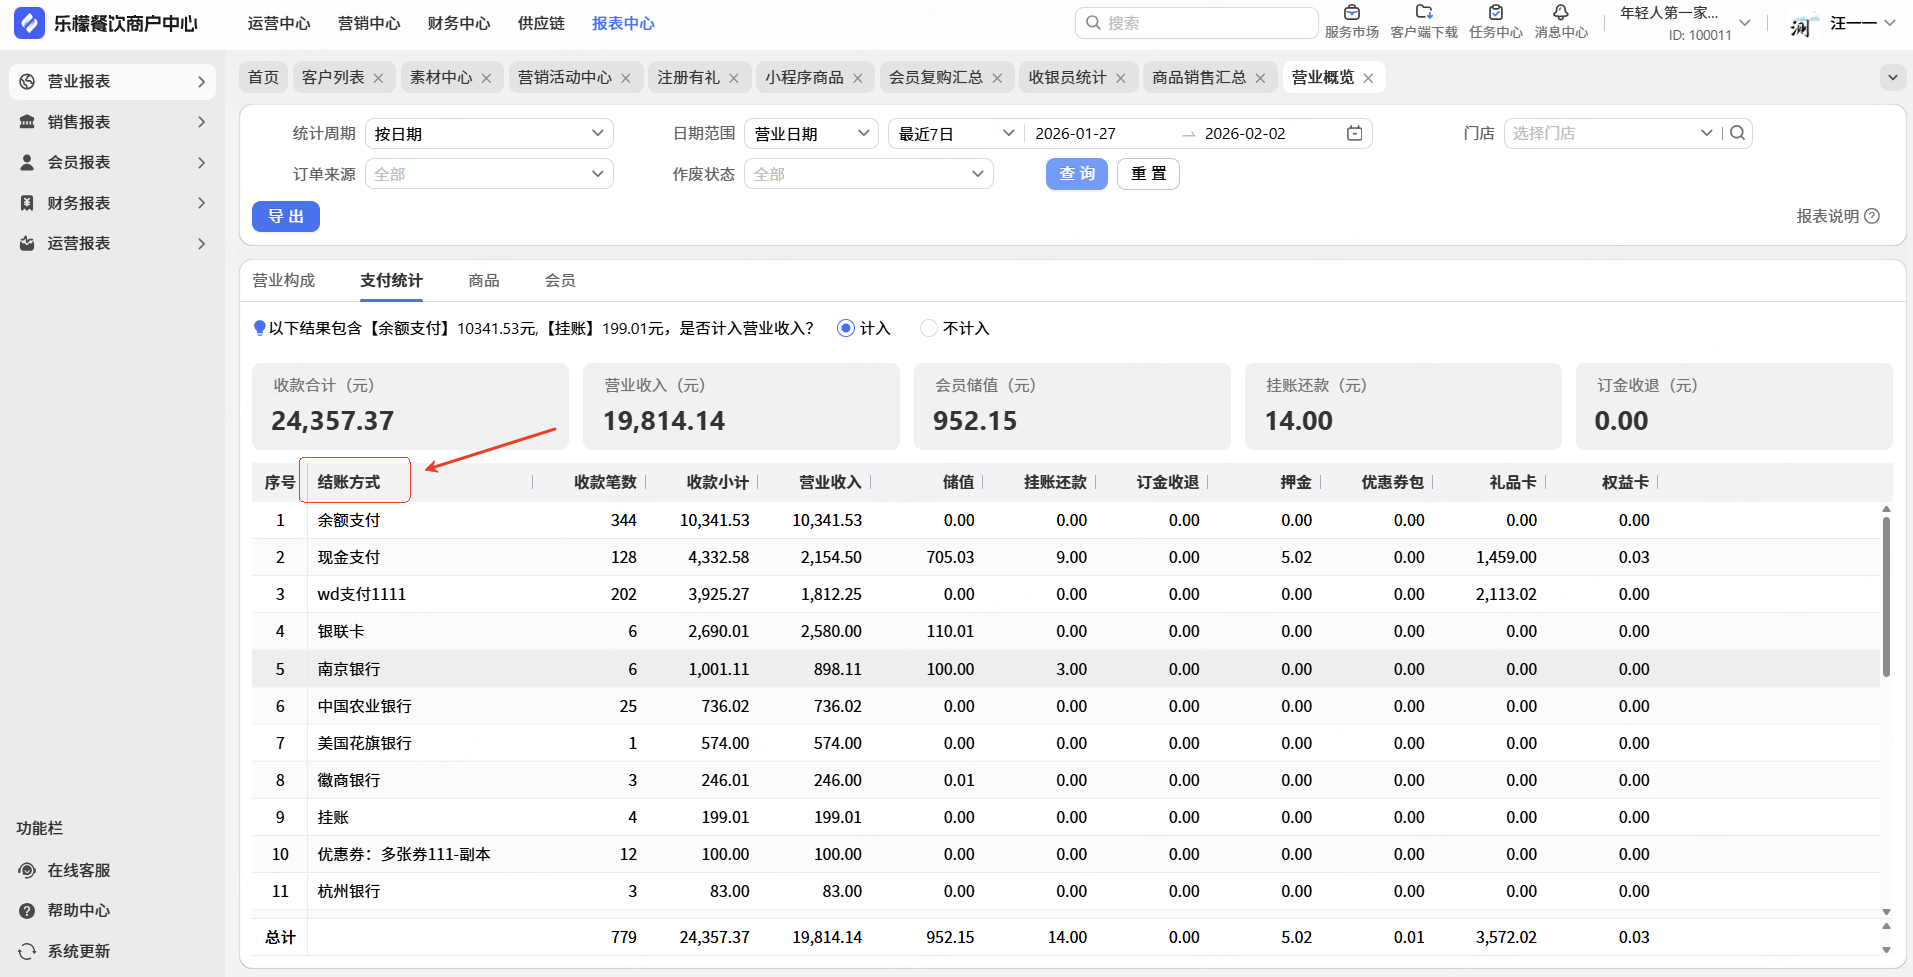
Task: Click the store search magnifier icon
Action: [1738, 133]
